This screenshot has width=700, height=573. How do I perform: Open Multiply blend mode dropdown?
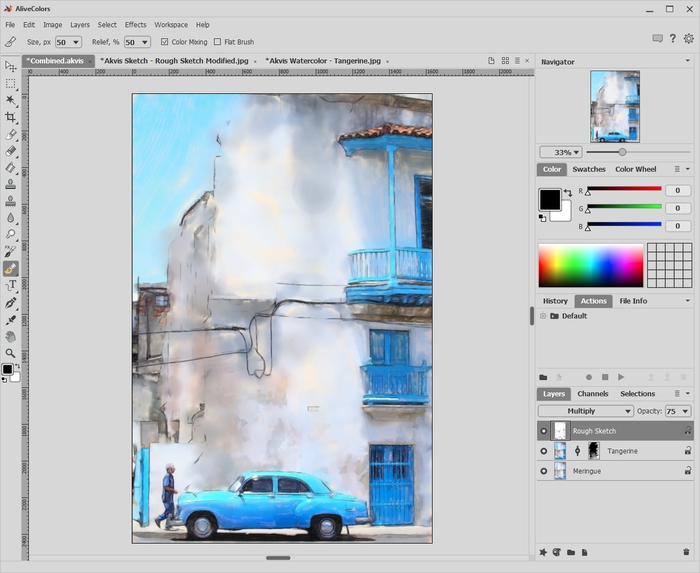(x=586, y=411)
